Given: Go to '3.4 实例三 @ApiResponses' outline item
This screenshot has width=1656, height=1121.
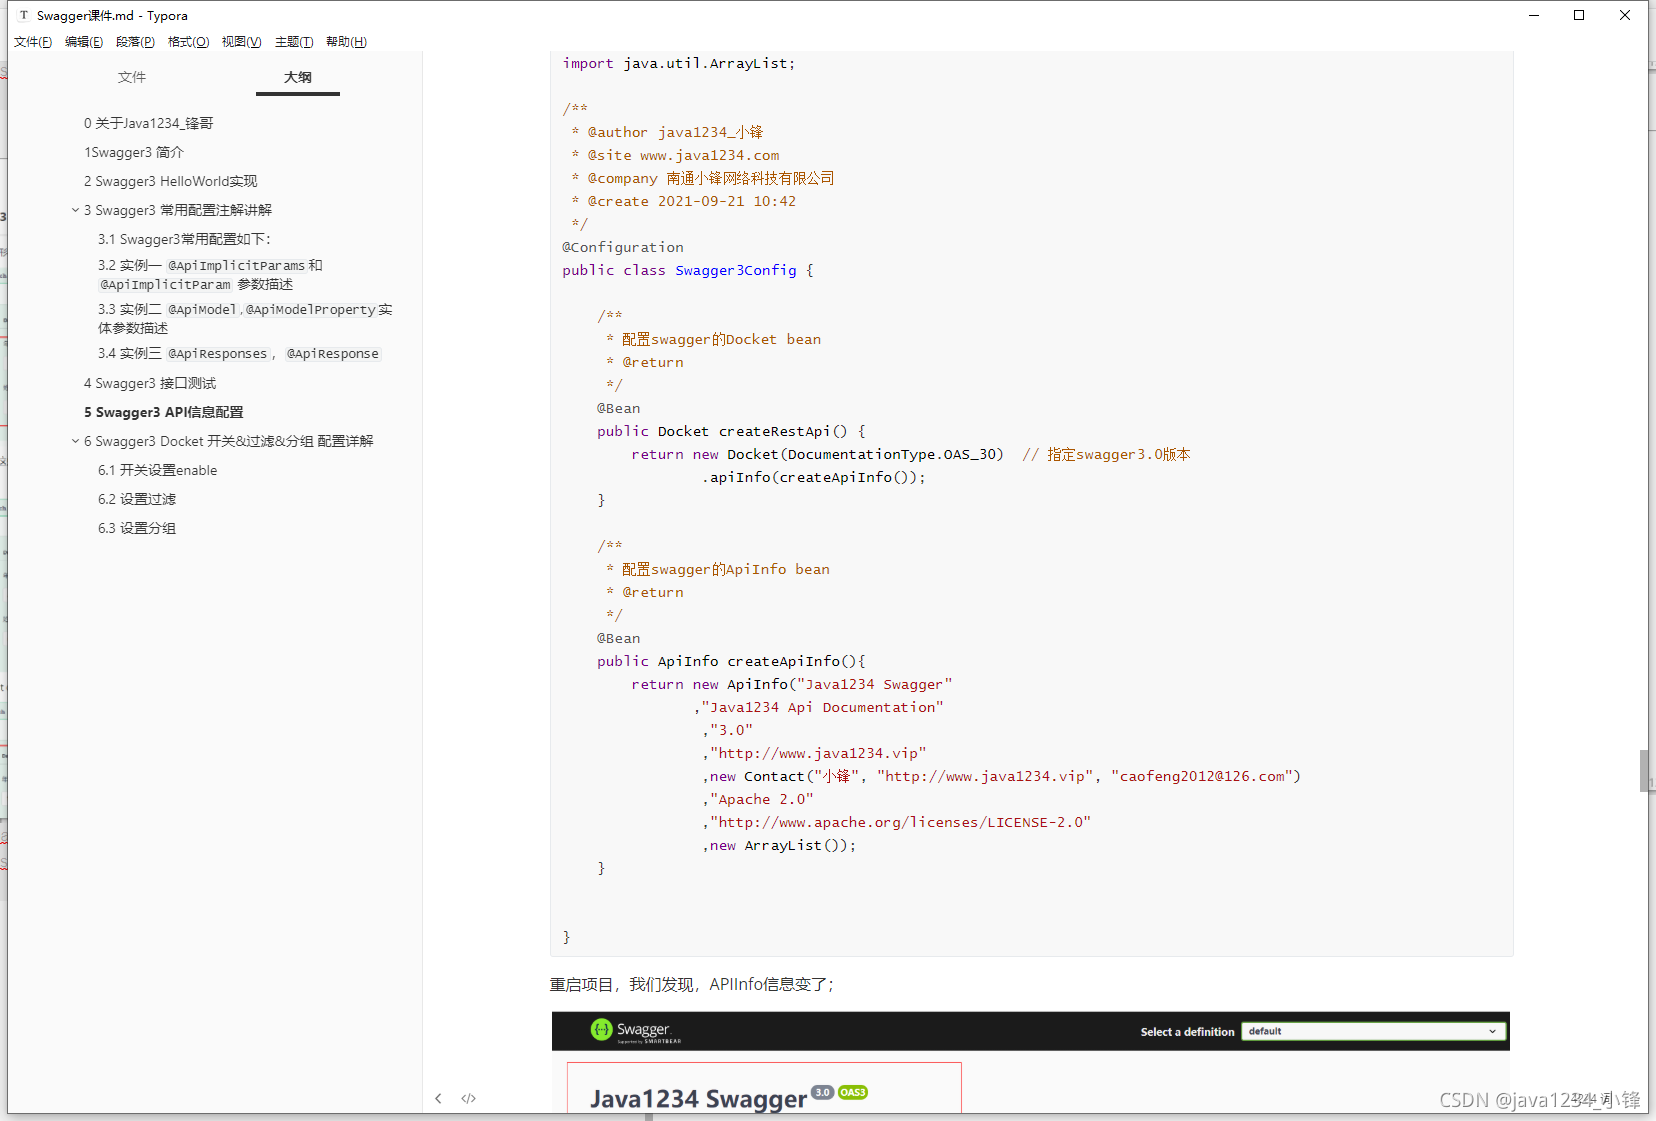Looking at the screenshot, I should click(239, 353).
